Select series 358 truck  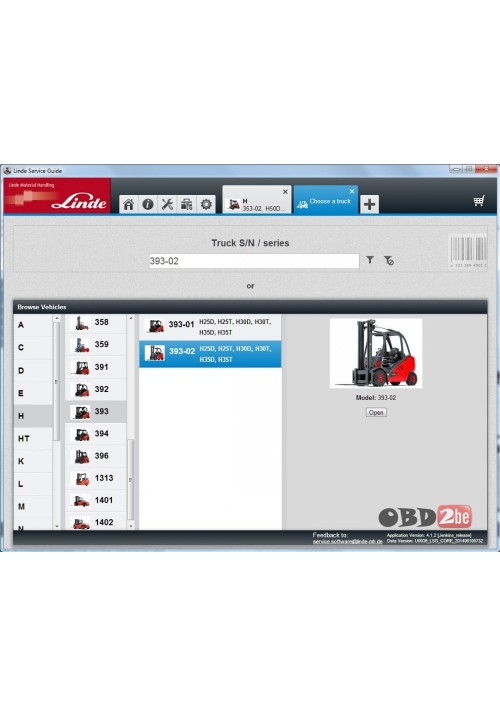pyautogui.click(x=96, y=322)
